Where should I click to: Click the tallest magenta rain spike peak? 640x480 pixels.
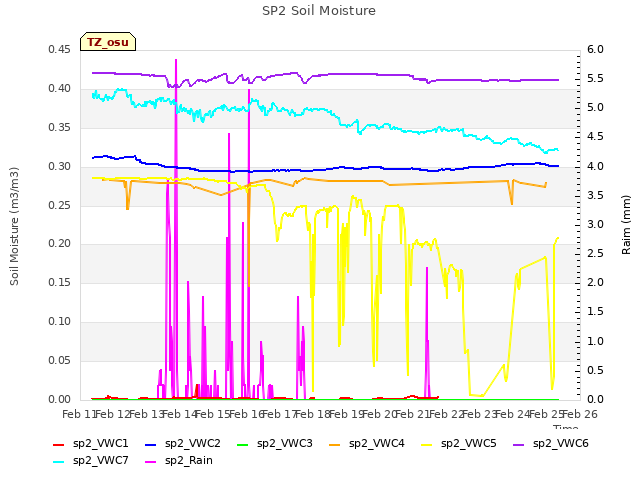tap(176, 60)
